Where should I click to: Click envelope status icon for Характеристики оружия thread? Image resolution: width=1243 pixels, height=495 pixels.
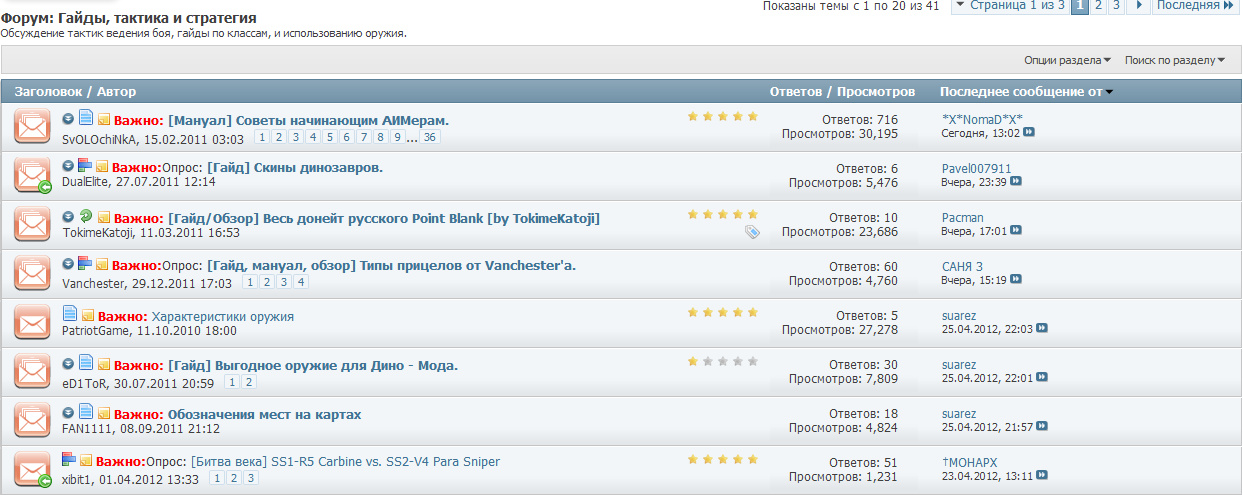(32, 323)
